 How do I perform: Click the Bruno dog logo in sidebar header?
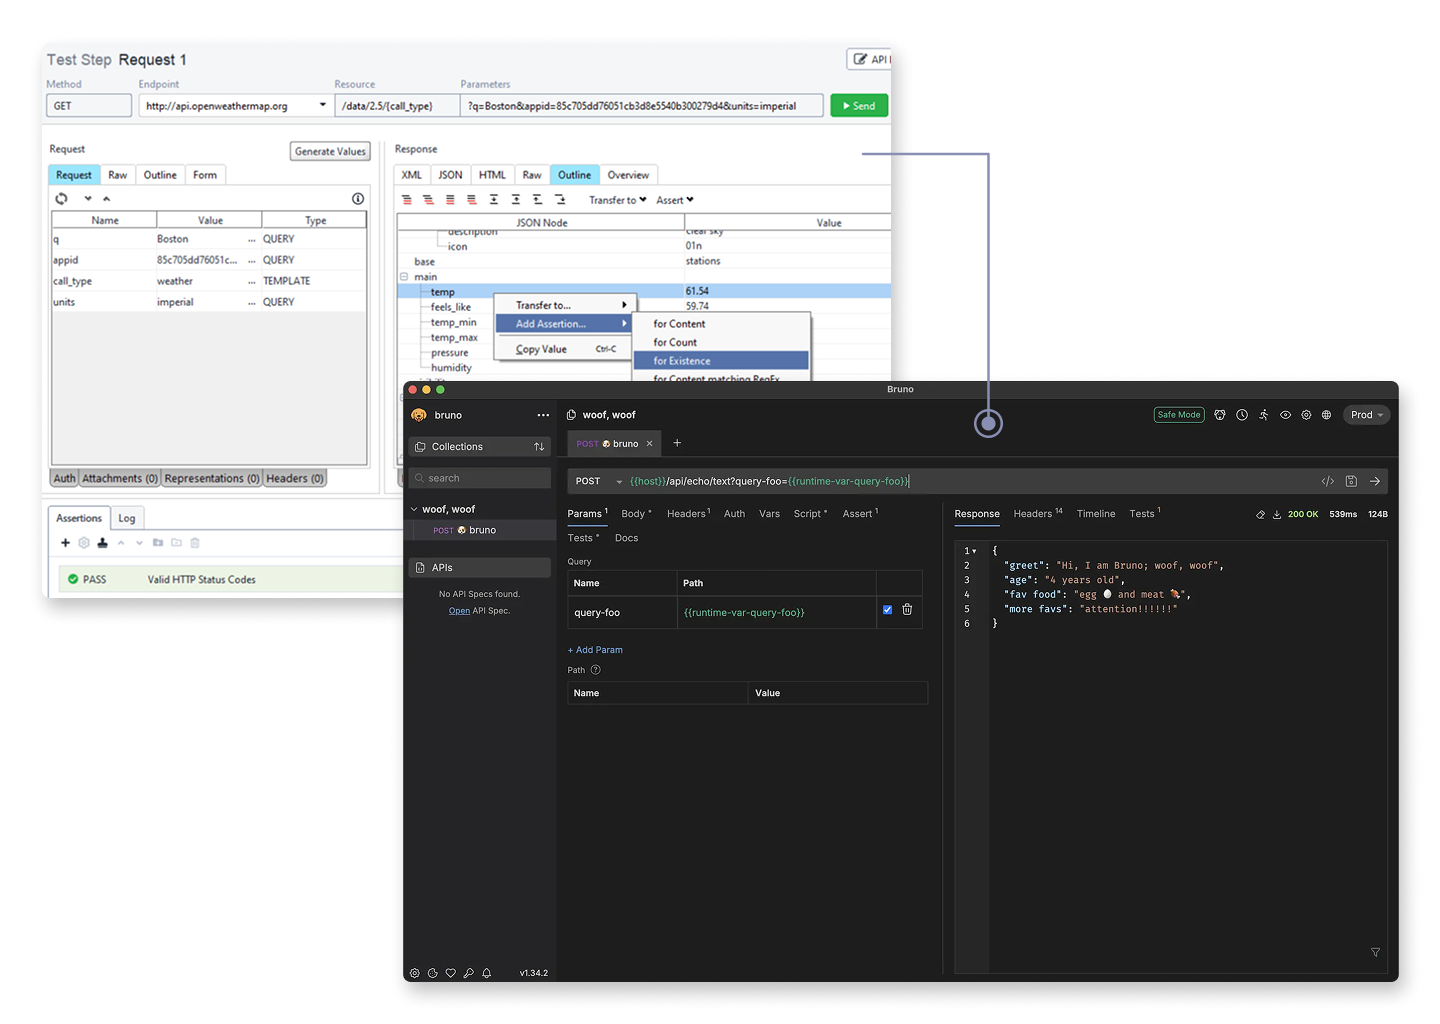(x=419, y=415)
